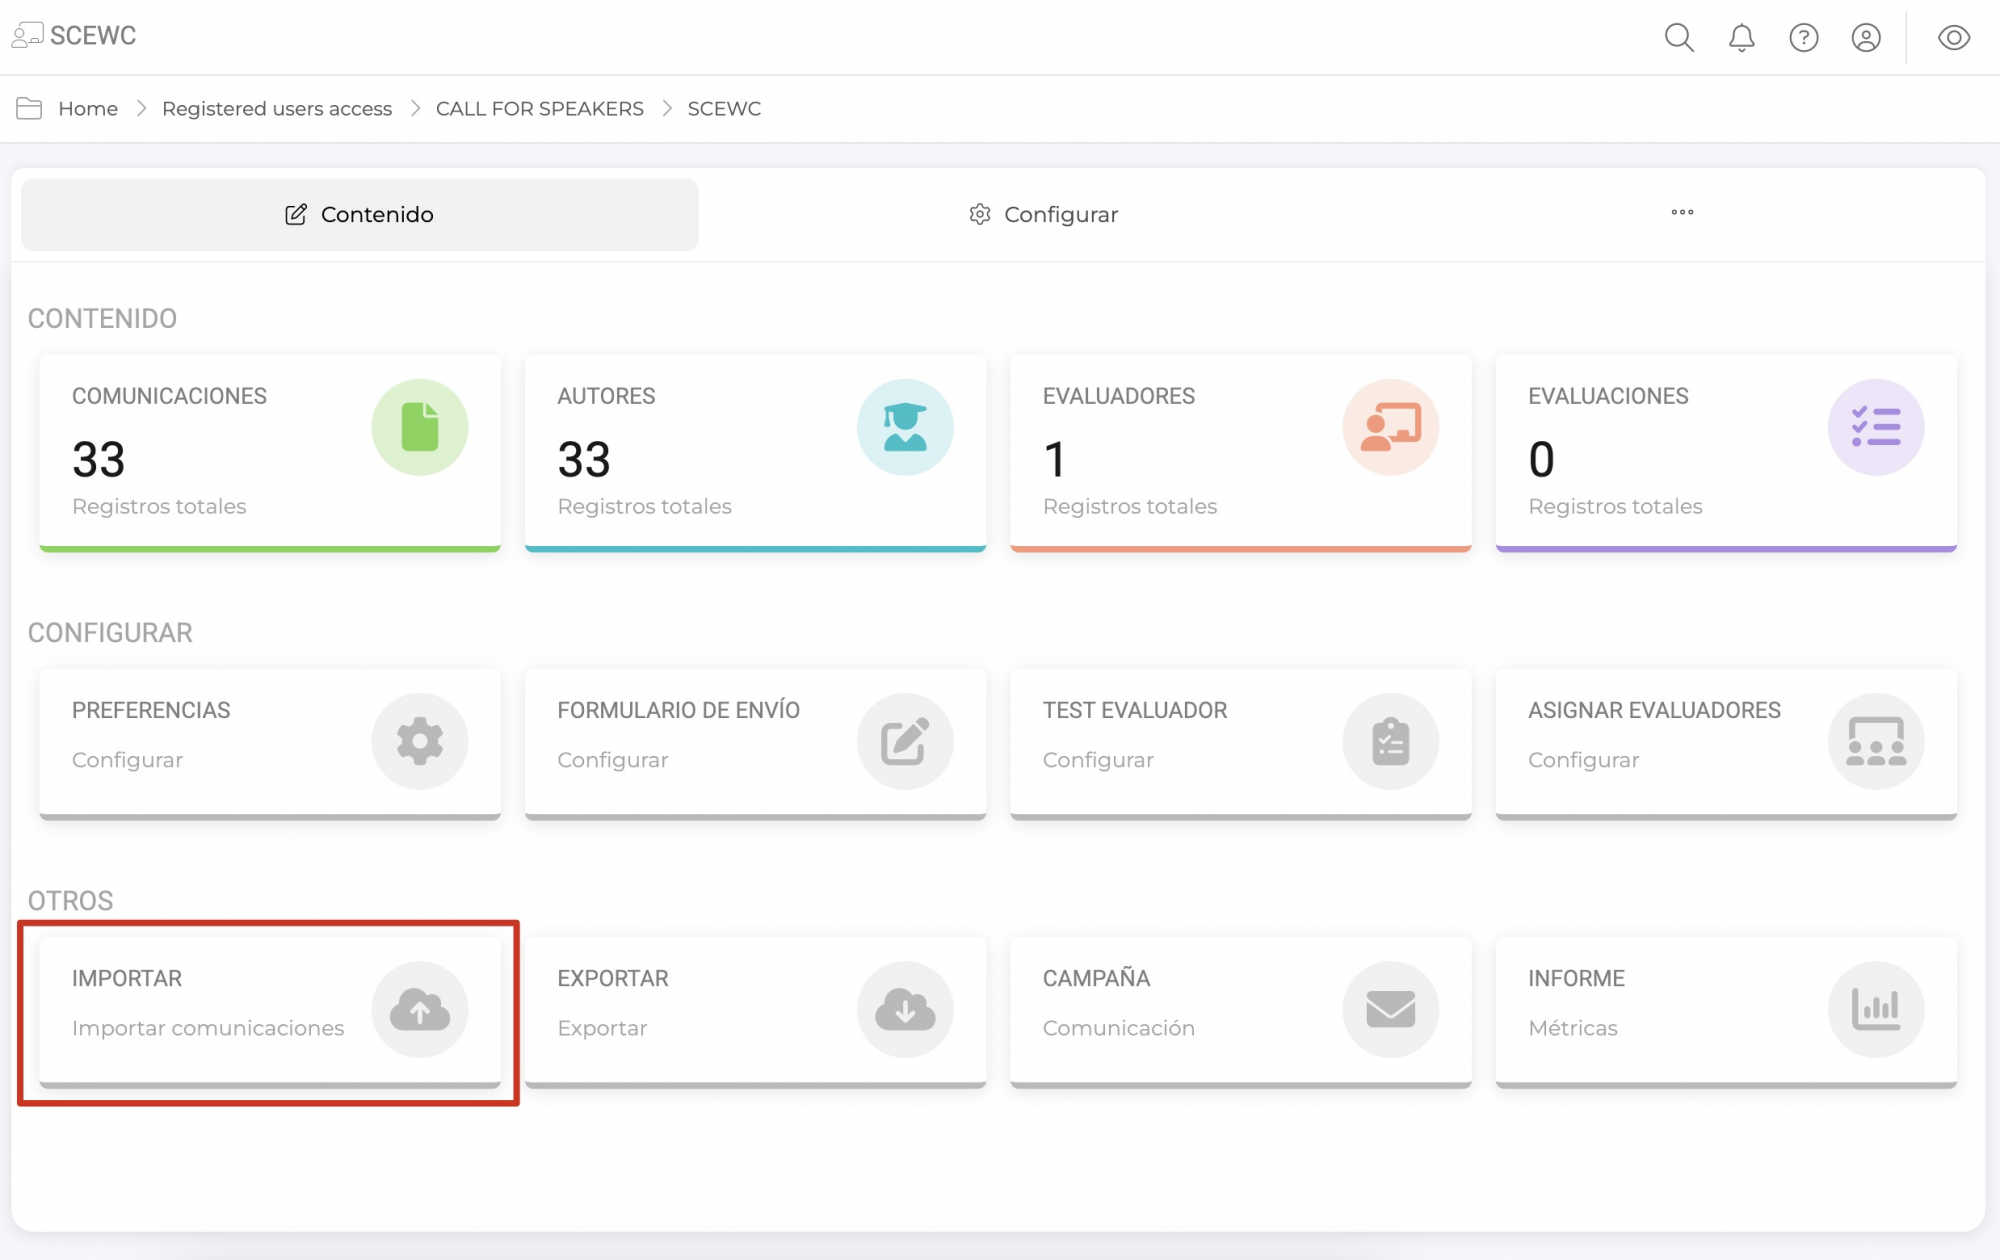
Task: Click the gear icon on the Configurar tab
Action: 979,214
